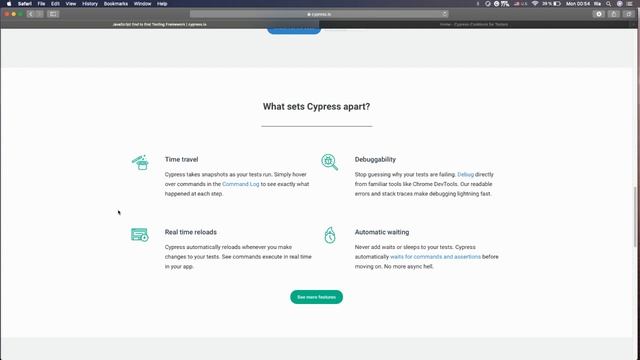Open the Notification Center icon

(x=629, y=4)
